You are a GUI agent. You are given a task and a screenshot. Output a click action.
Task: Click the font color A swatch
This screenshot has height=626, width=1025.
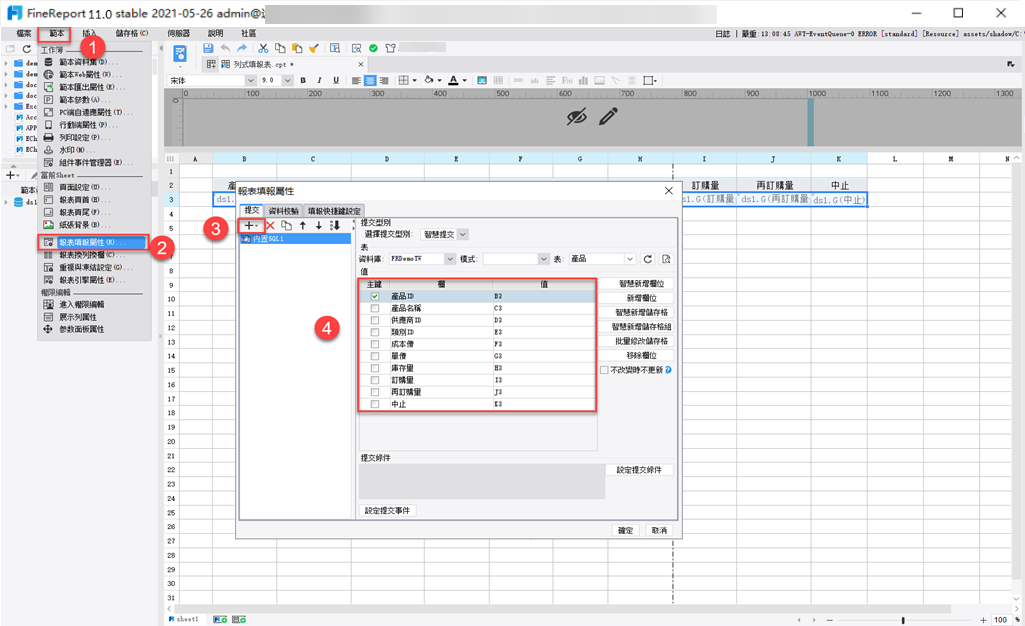tap(454, 80)
